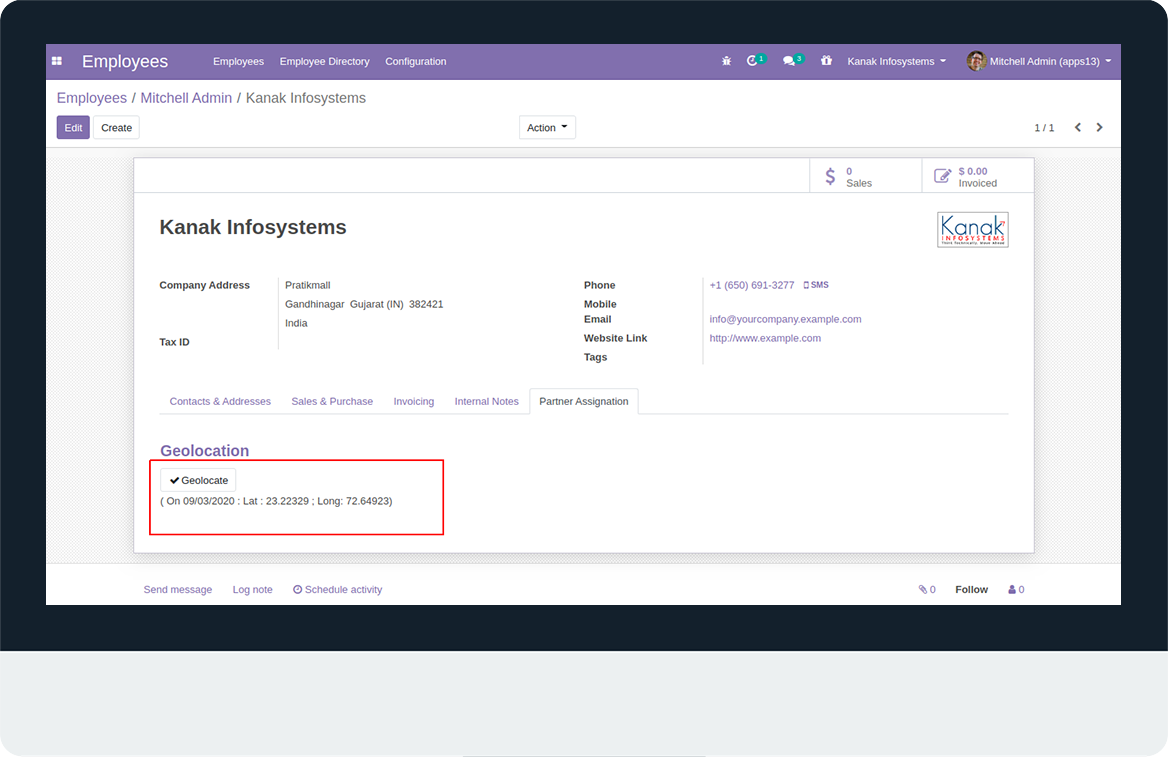
Task: Click Send message in chatter
Action: tap(178, 589)
